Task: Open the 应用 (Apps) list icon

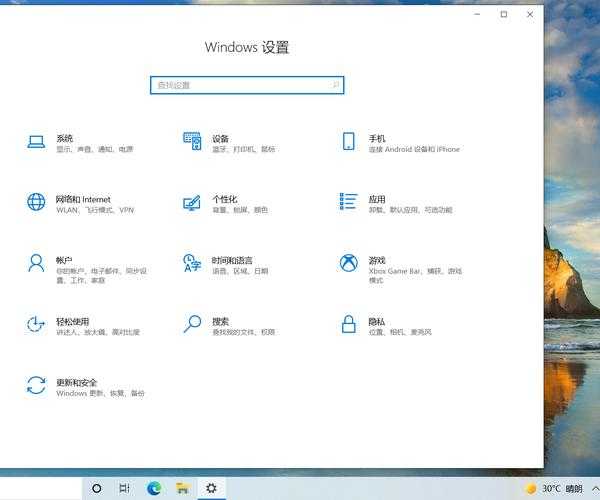Action: [349, 202]
